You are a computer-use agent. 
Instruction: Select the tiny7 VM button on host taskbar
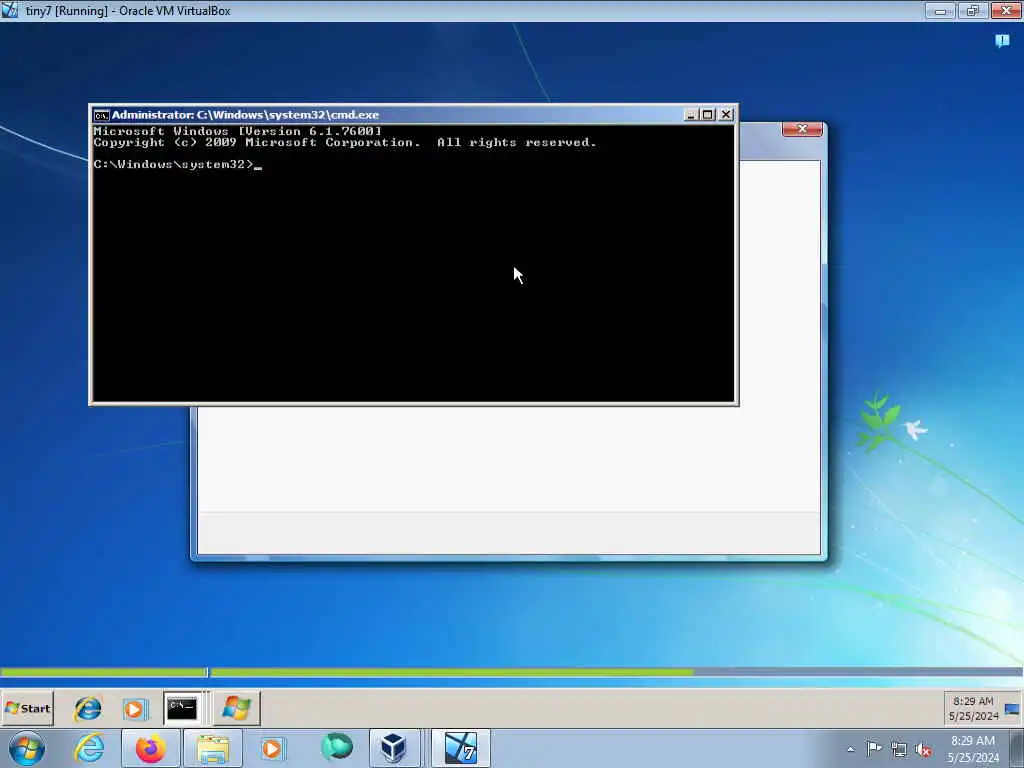[461, 748]
